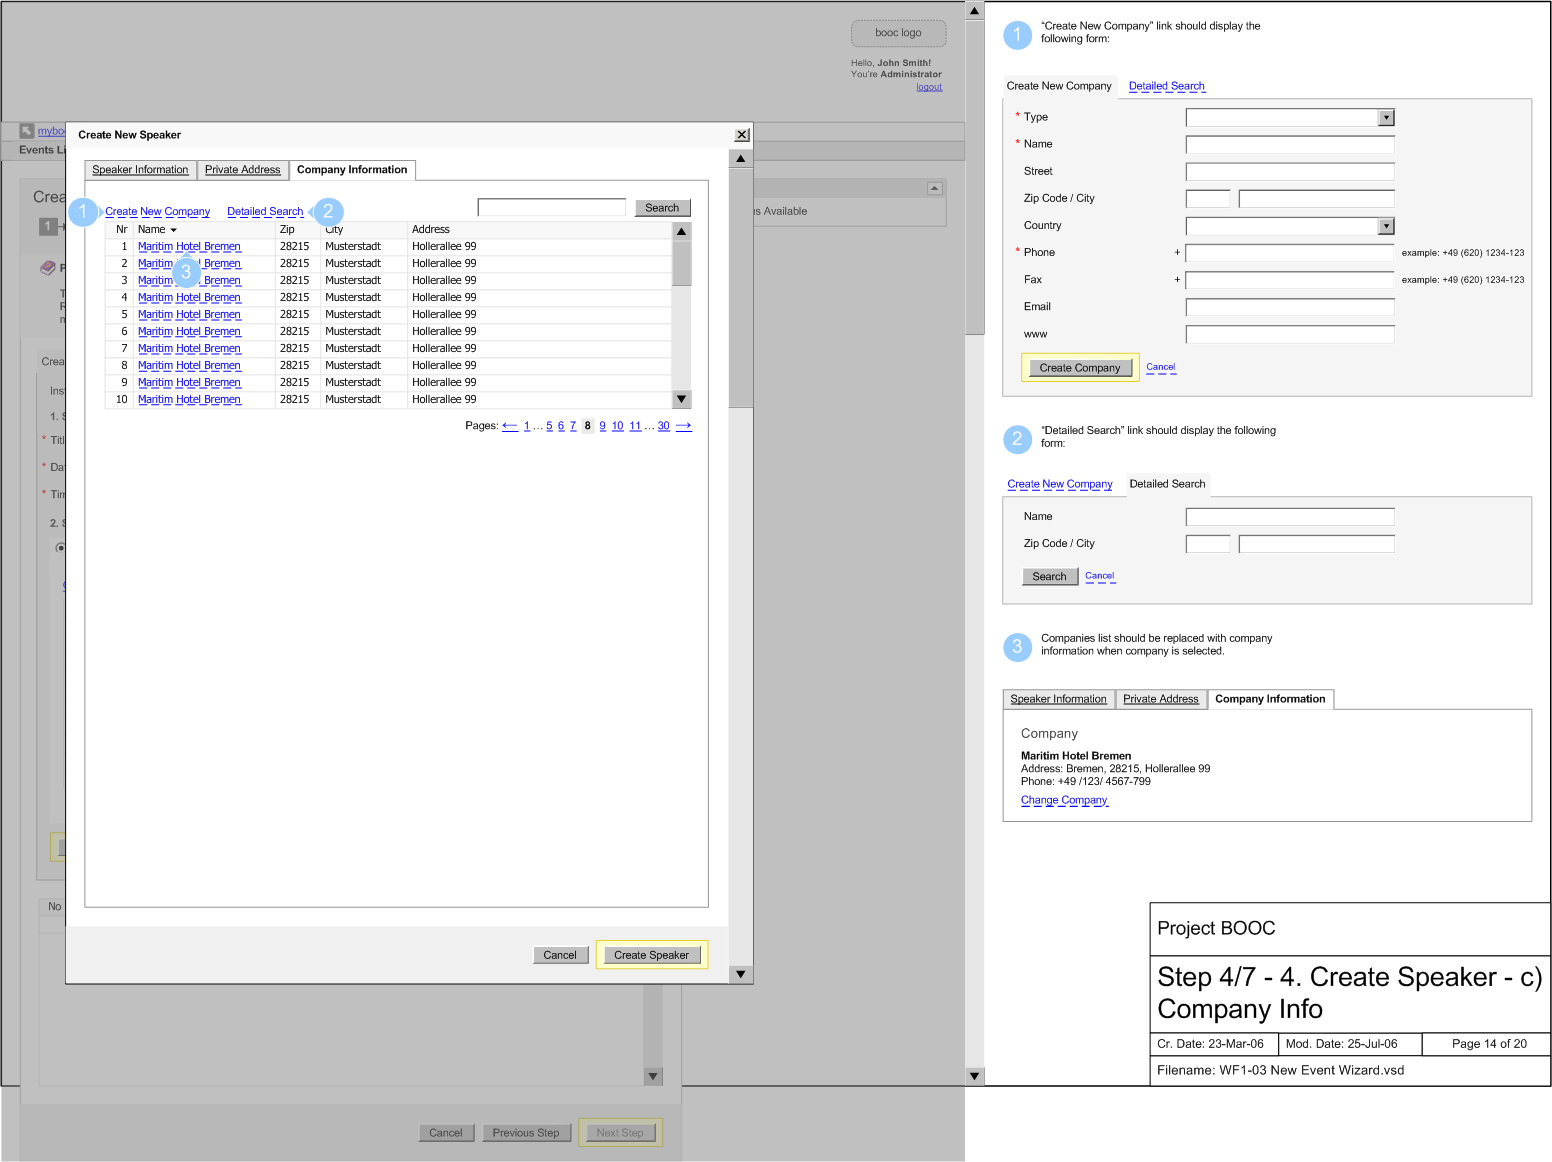Click the Create New Company link in dialog

pyautogui.click(x=158, y=212)
